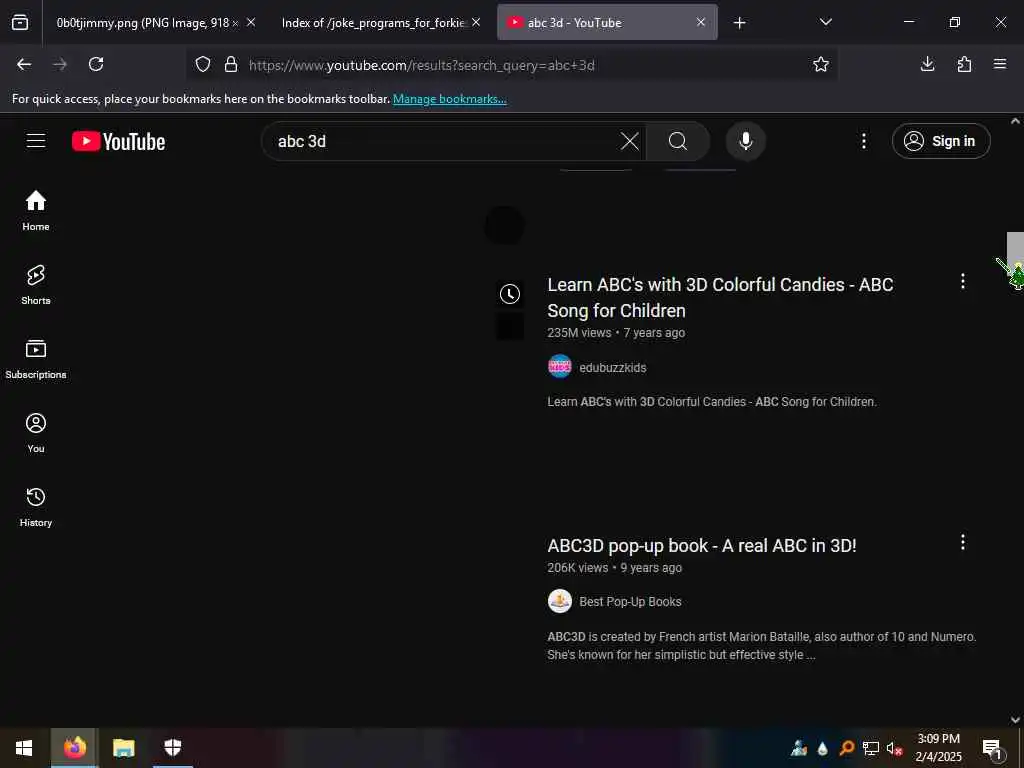Click the site padlock icon
The height and width of the screenshot is (768, 1024).
[231, 64]
